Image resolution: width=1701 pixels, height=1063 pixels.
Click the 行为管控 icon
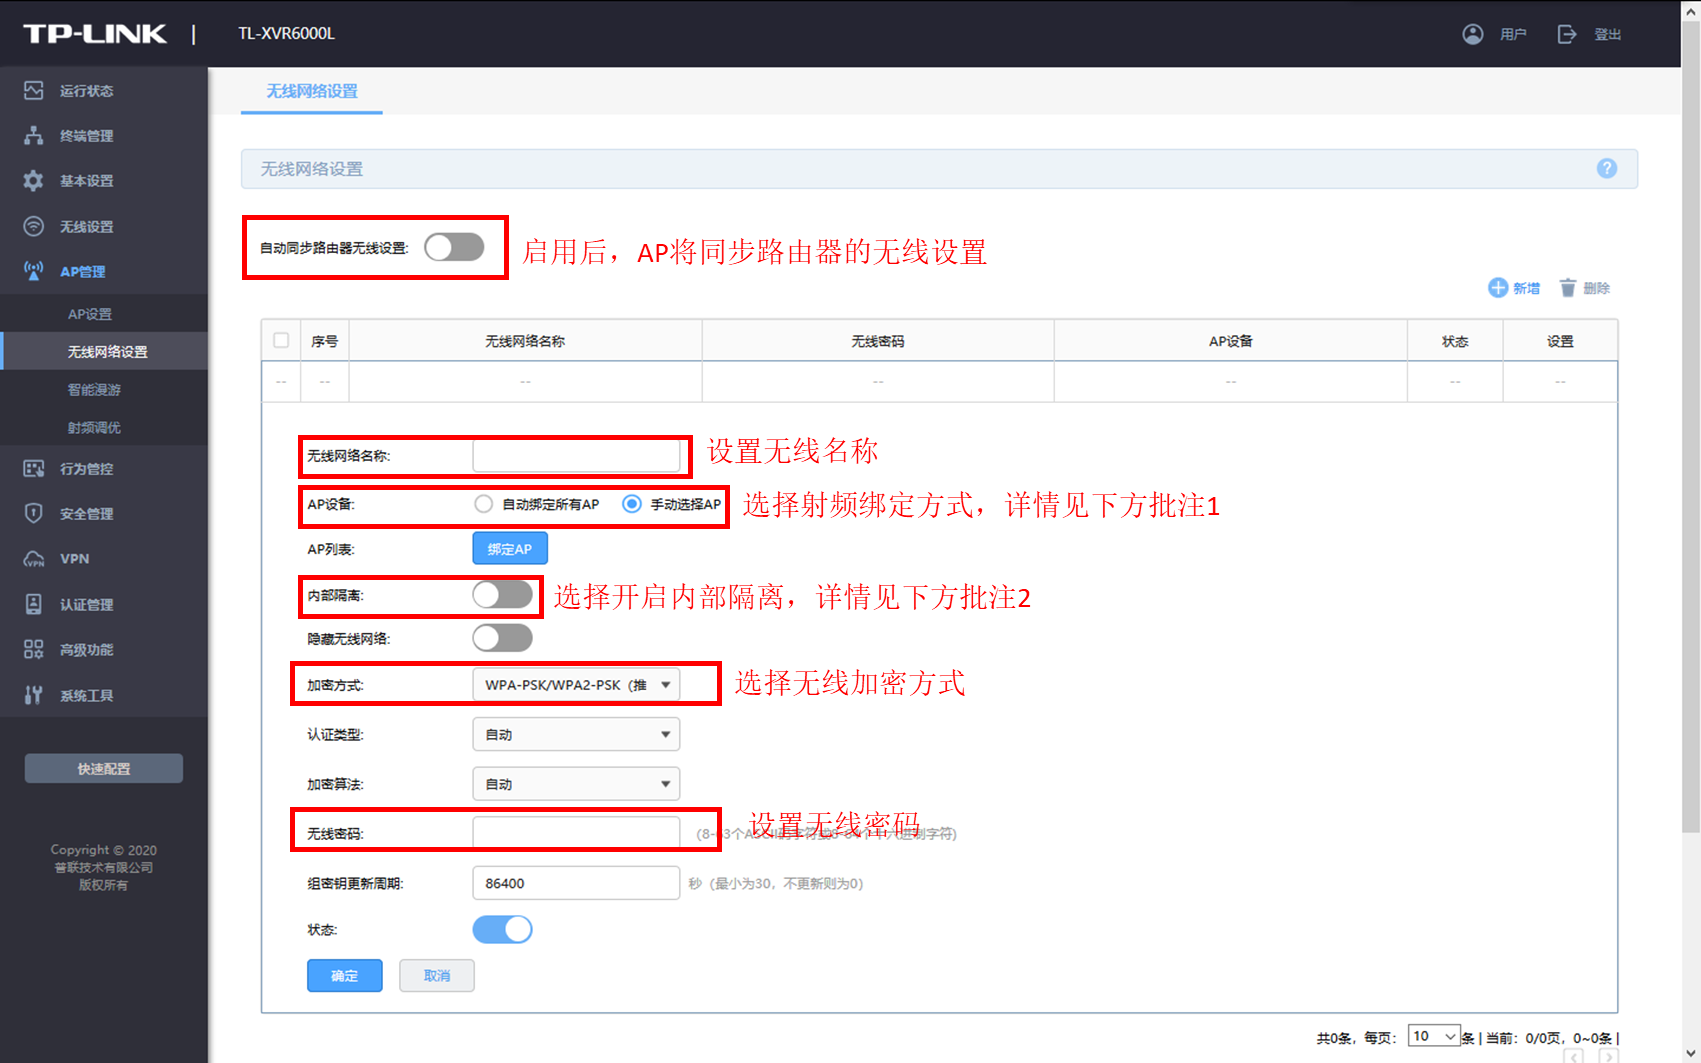pyautogui.click(x=34, y=468)
